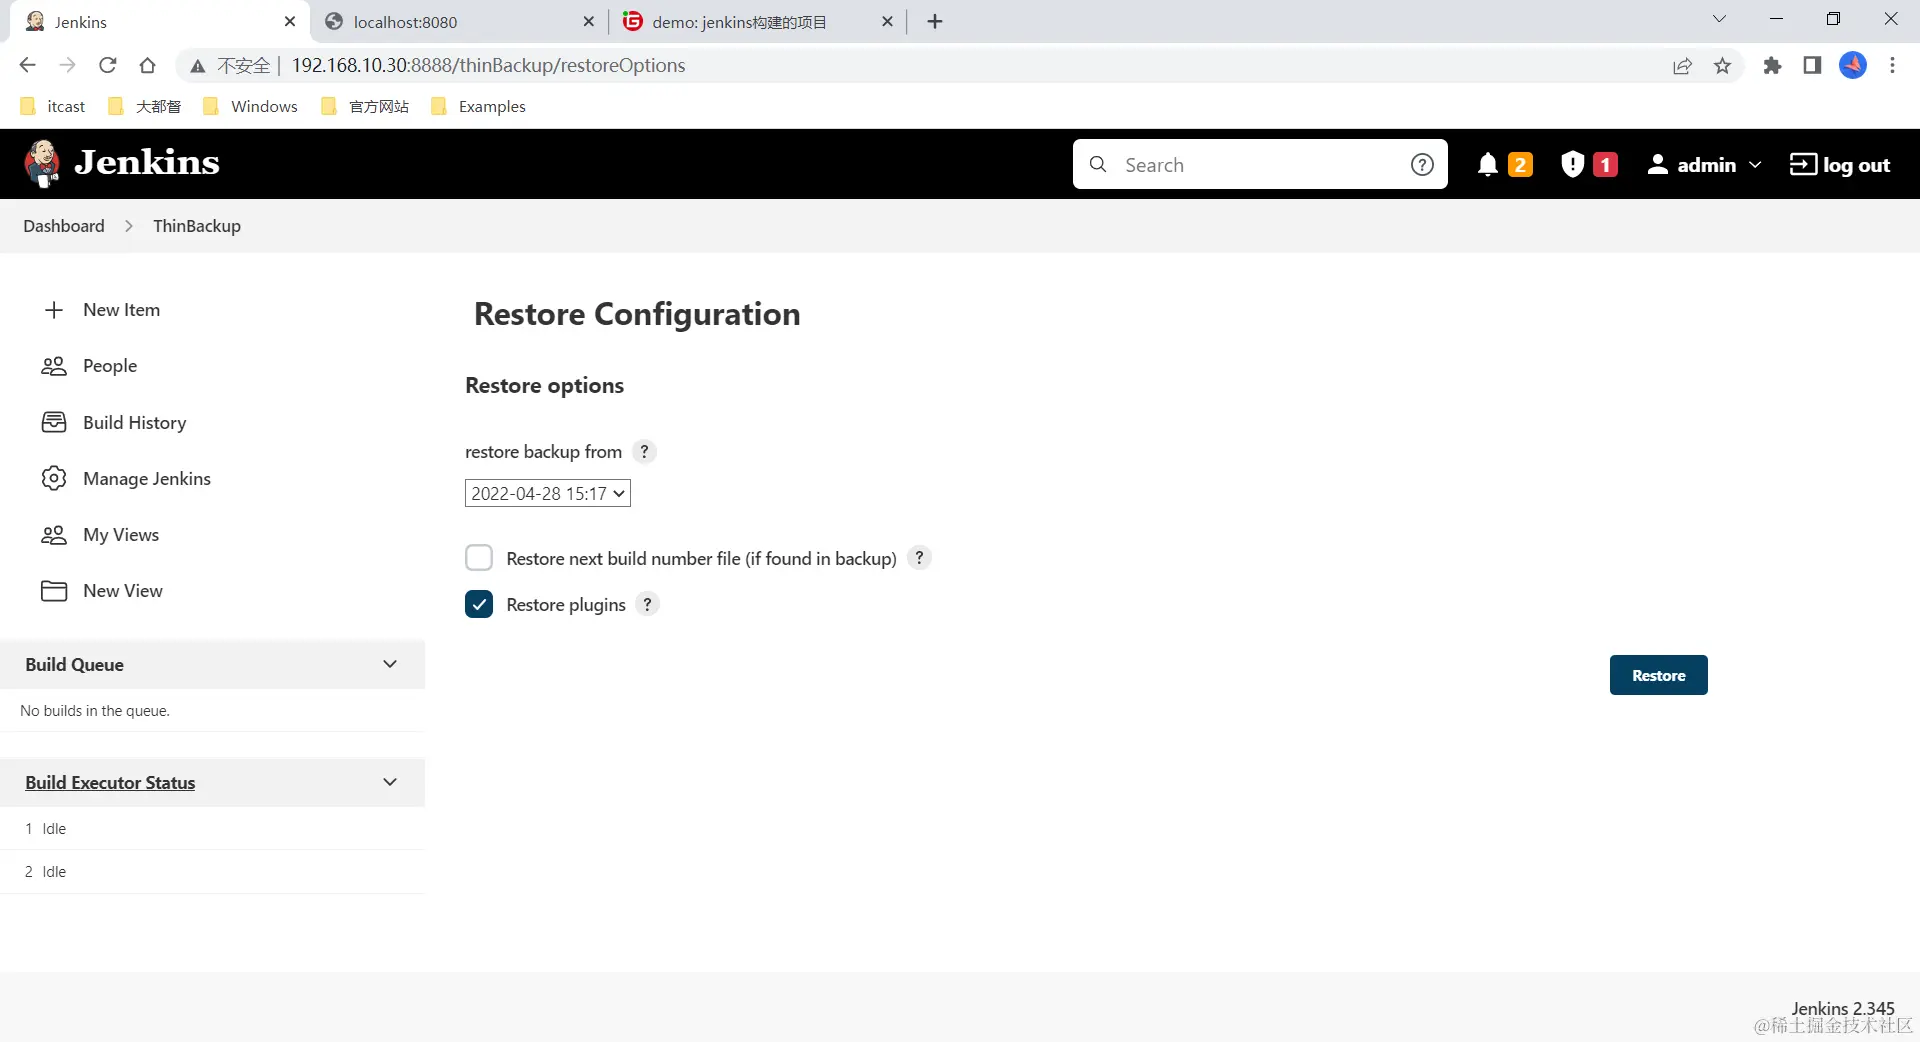Image resolution: width=1920 pixels, height=1042 pixels.
Task: Click the Jenkins 2.345 version link
Action: coord(1842,1008)
